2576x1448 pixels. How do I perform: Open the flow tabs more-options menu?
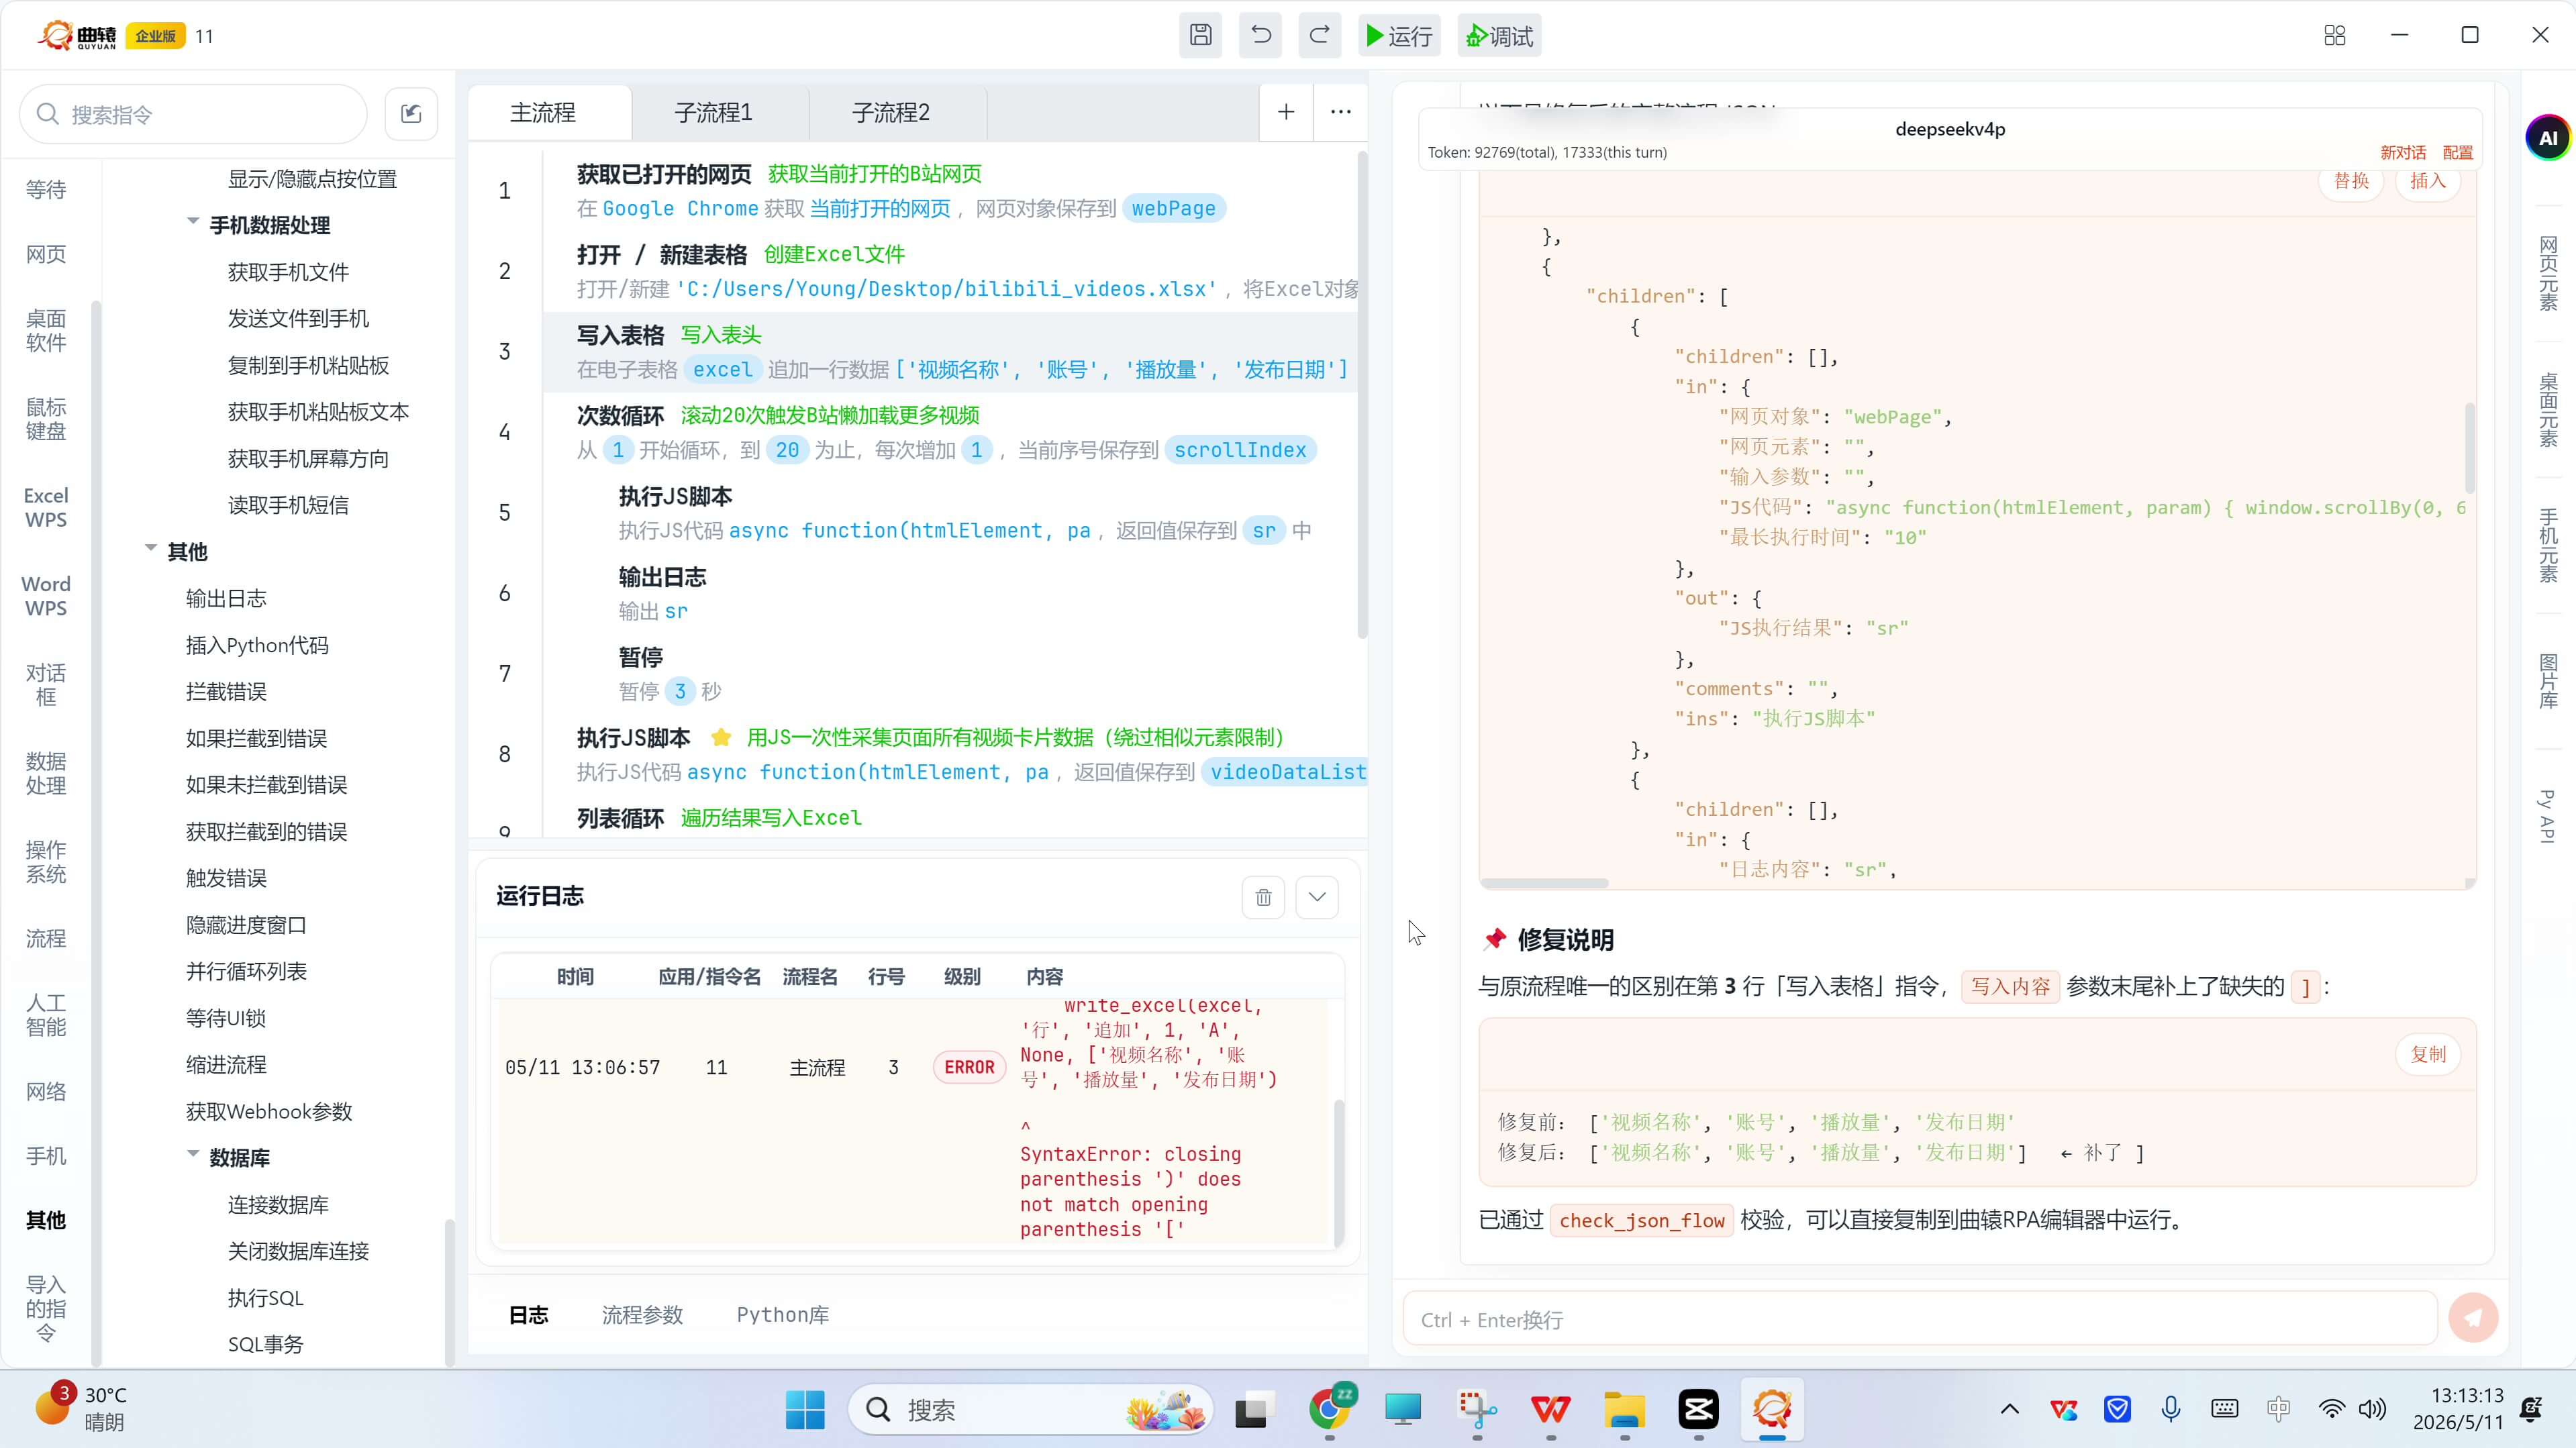click(x=1341, y=112)
